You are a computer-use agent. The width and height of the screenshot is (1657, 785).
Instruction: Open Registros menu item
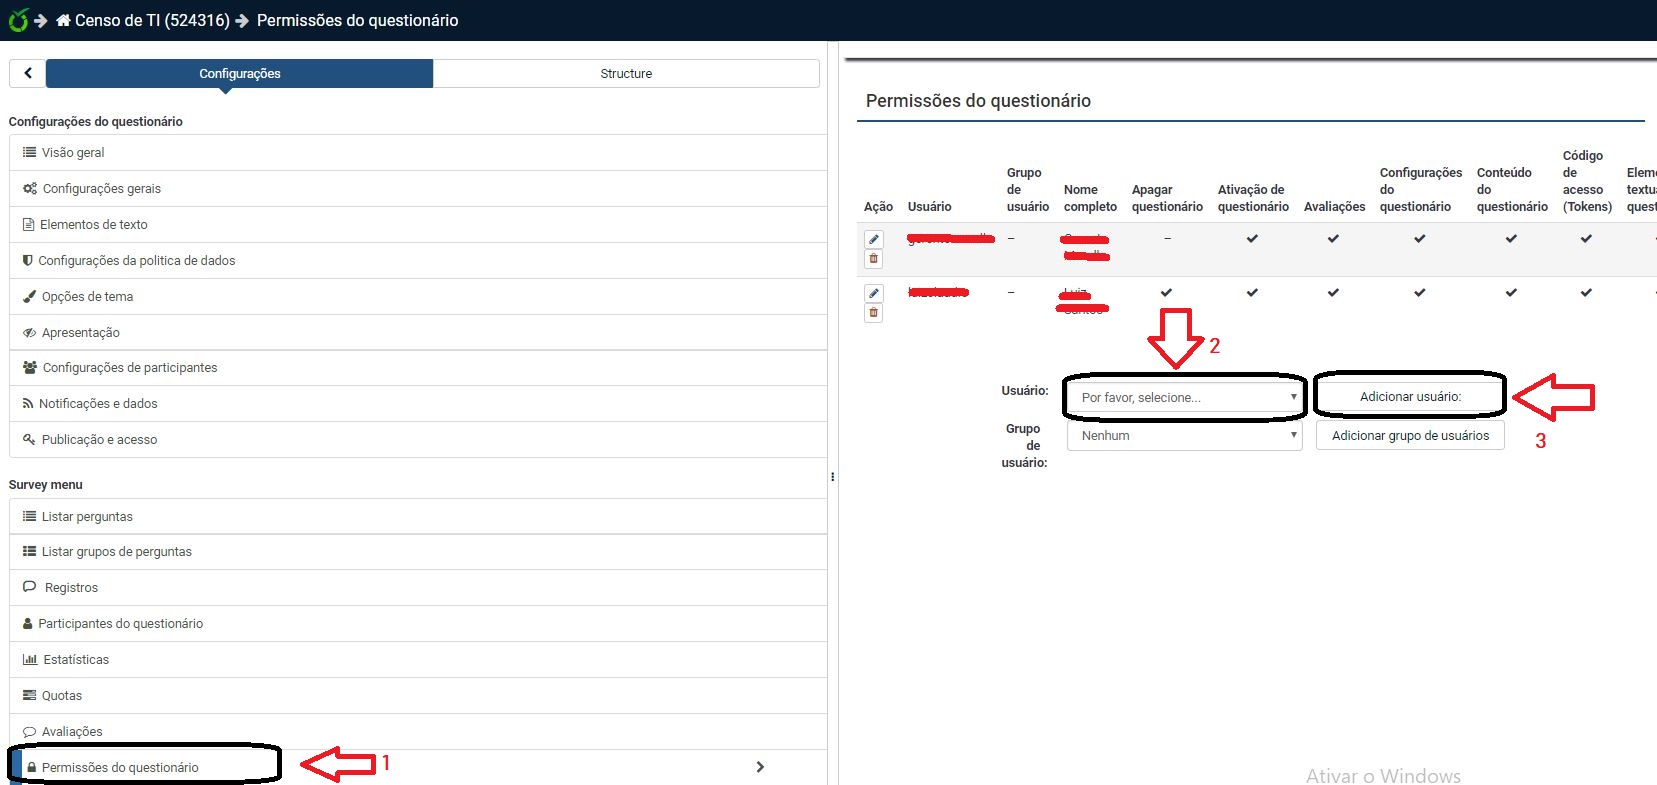point(418,587)
